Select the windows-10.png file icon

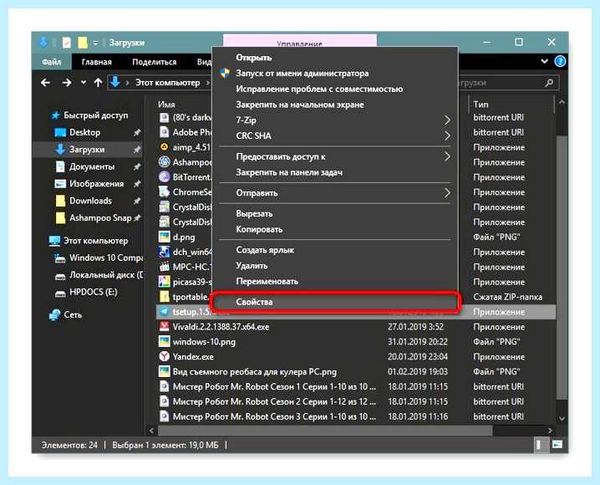pyautogui.click(x=164, y=341)
